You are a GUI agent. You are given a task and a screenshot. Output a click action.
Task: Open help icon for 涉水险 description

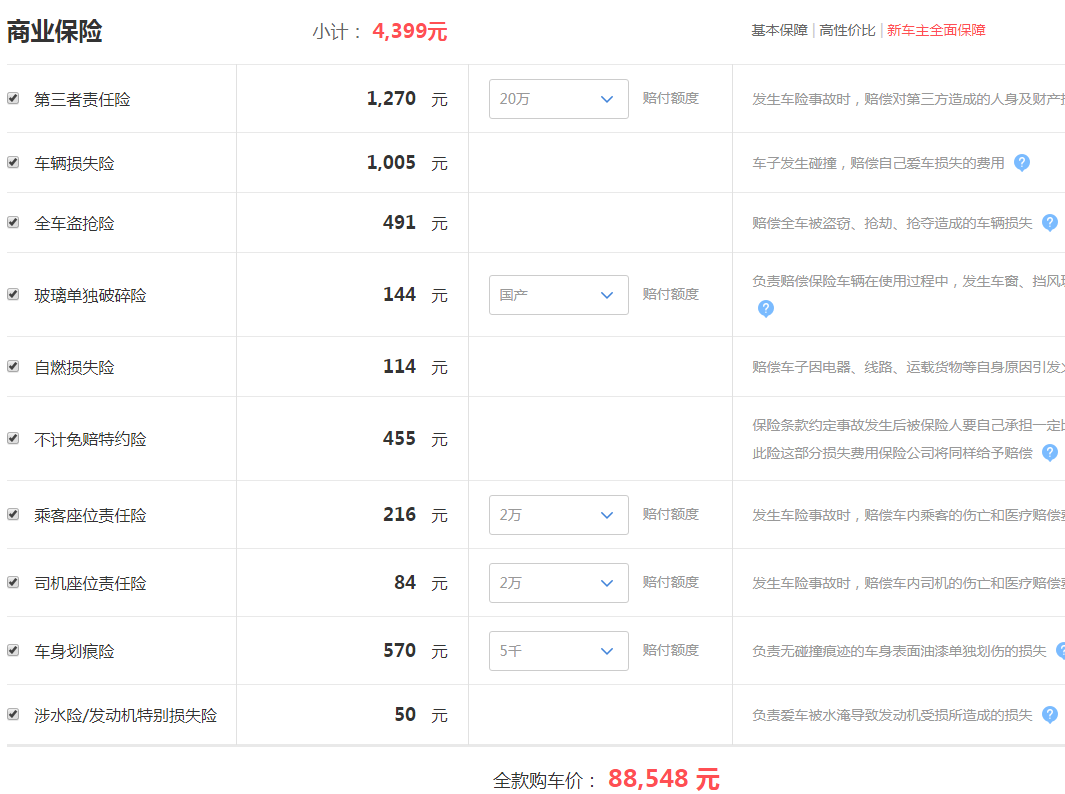click(x=1049, y=715)
